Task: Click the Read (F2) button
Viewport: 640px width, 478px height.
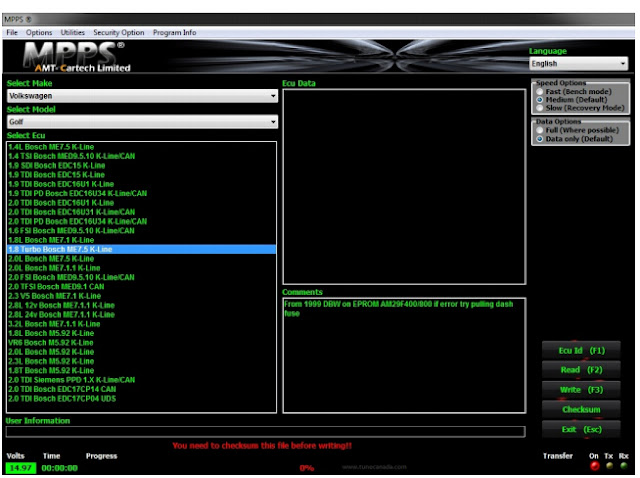Action: (581, 370)
